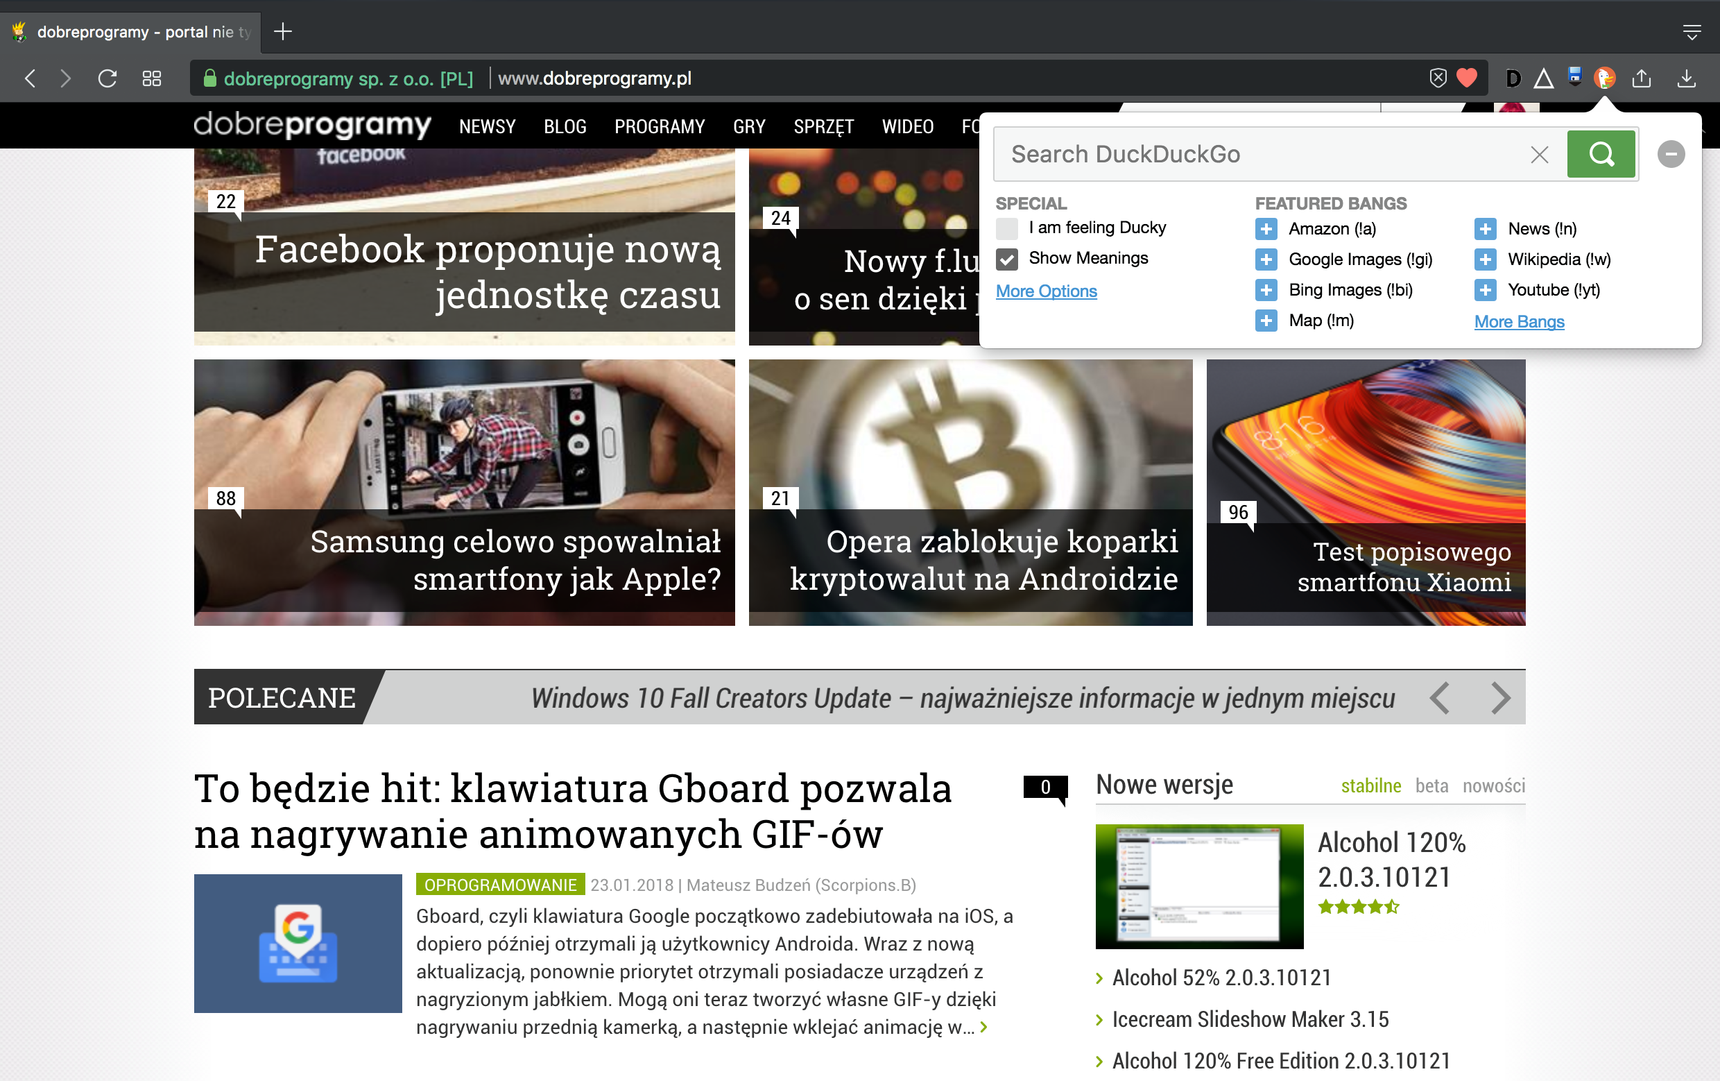Click the 0 comments badge beside Gboard headline
Screen dimensions: 1720x1081
pos(1046,788)
